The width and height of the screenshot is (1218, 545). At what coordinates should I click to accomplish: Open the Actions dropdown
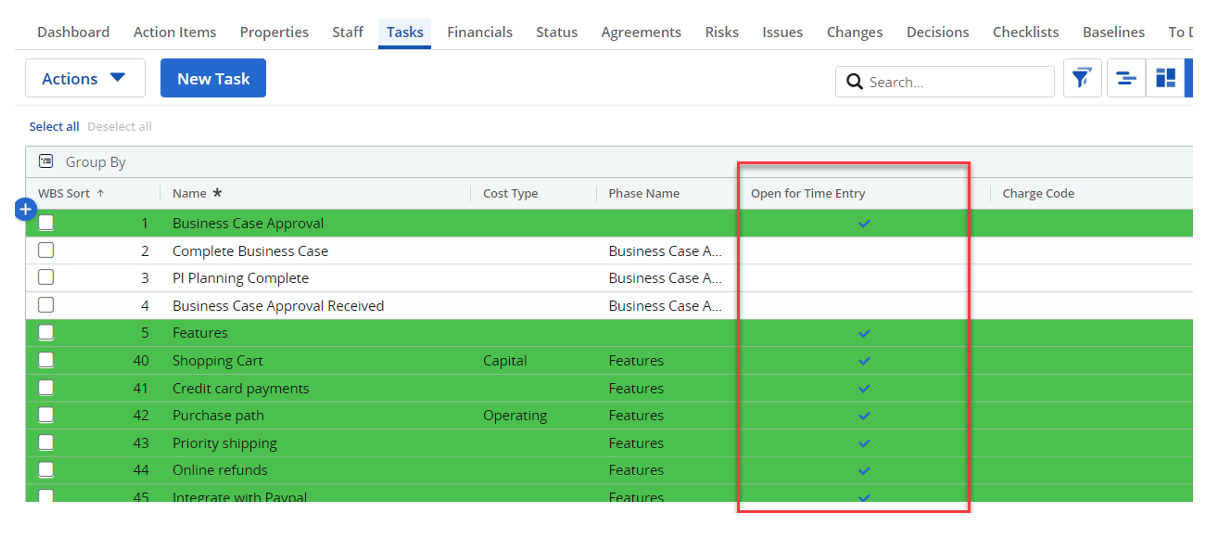(85, 78)
